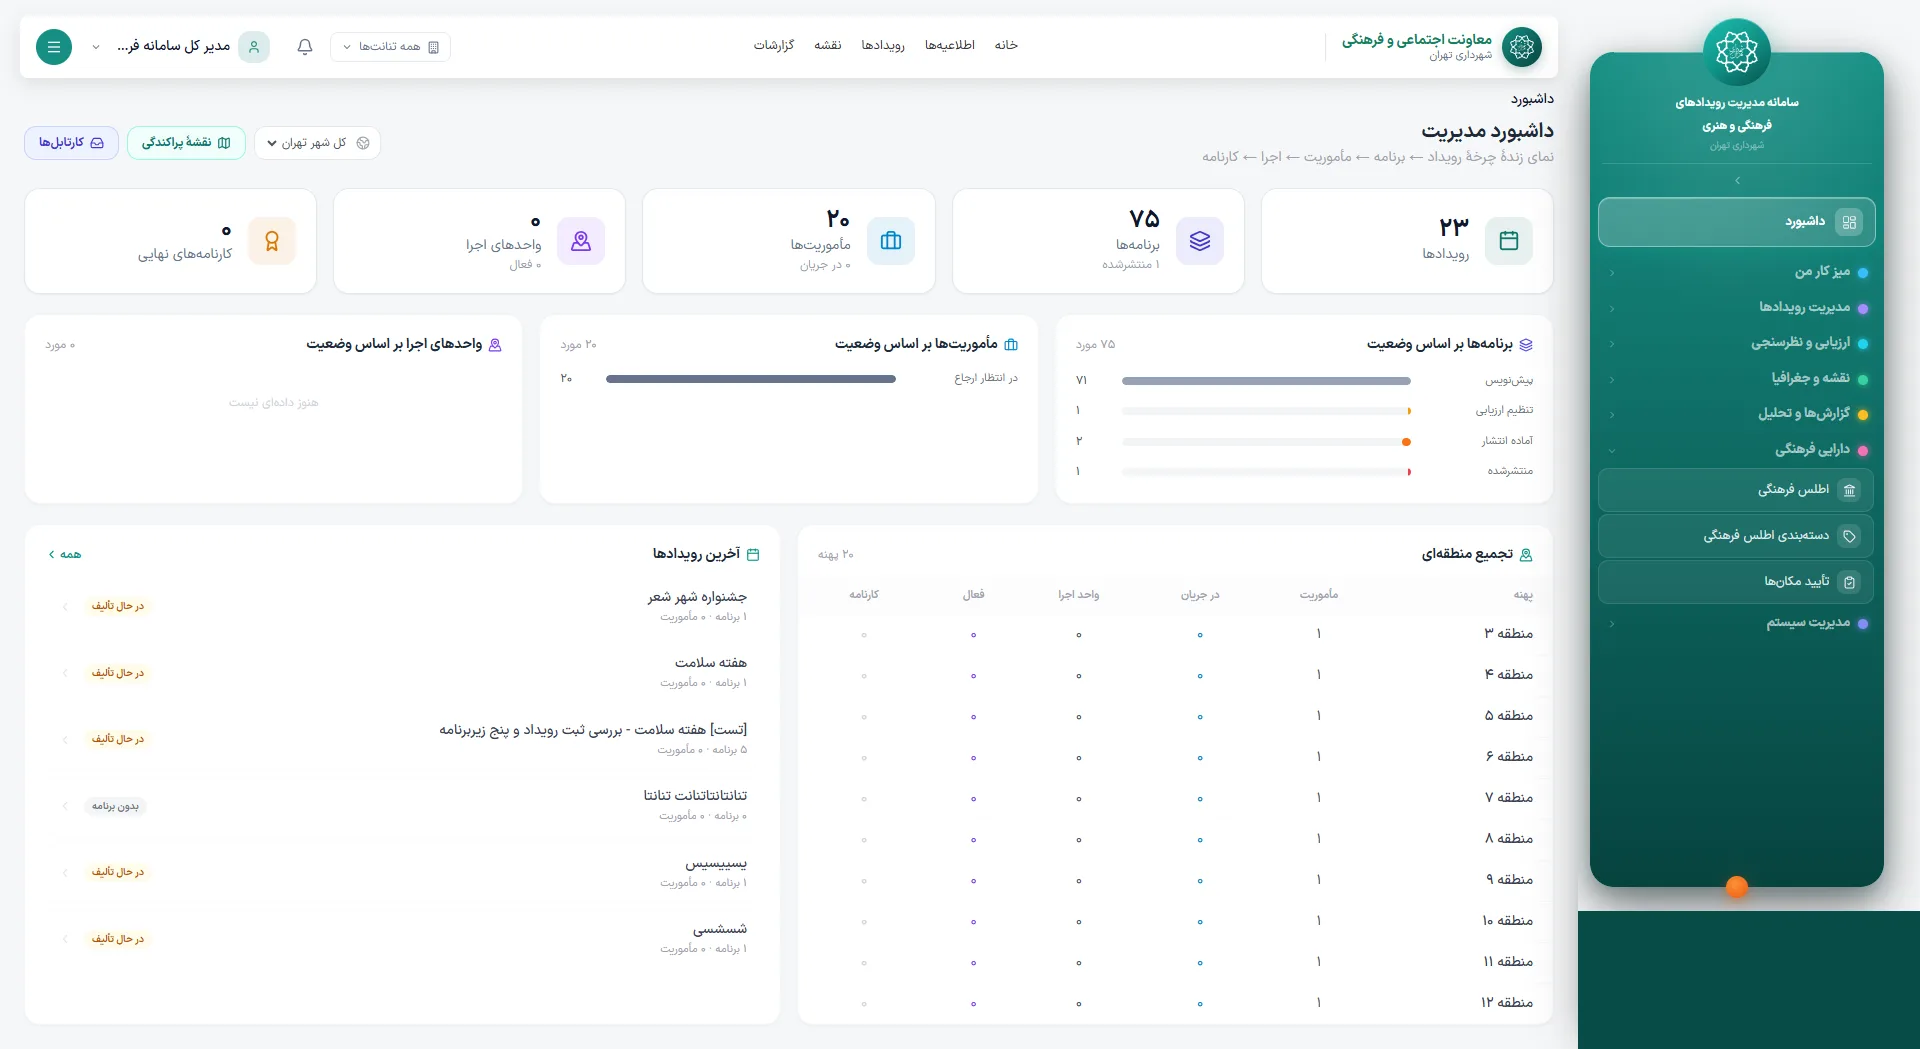Open ارزیابی و نظرسنجی sidebar item

1736,343
